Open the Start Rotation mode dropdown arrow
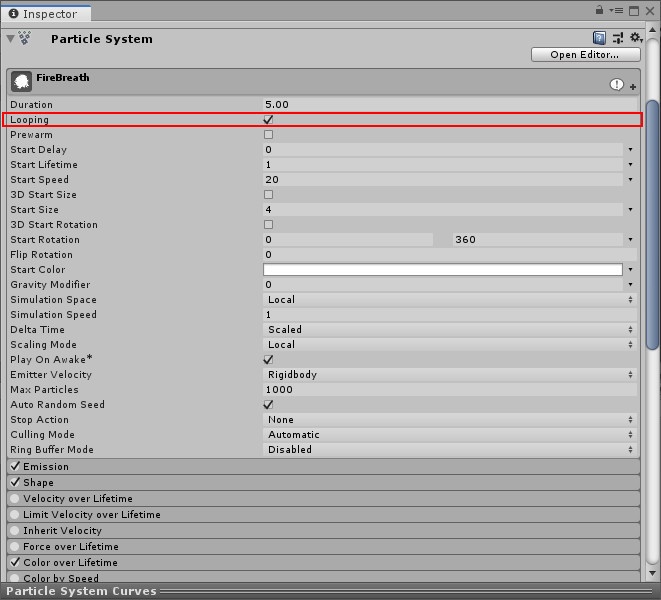Screen dimensions: 661x600 click(631, 239)
